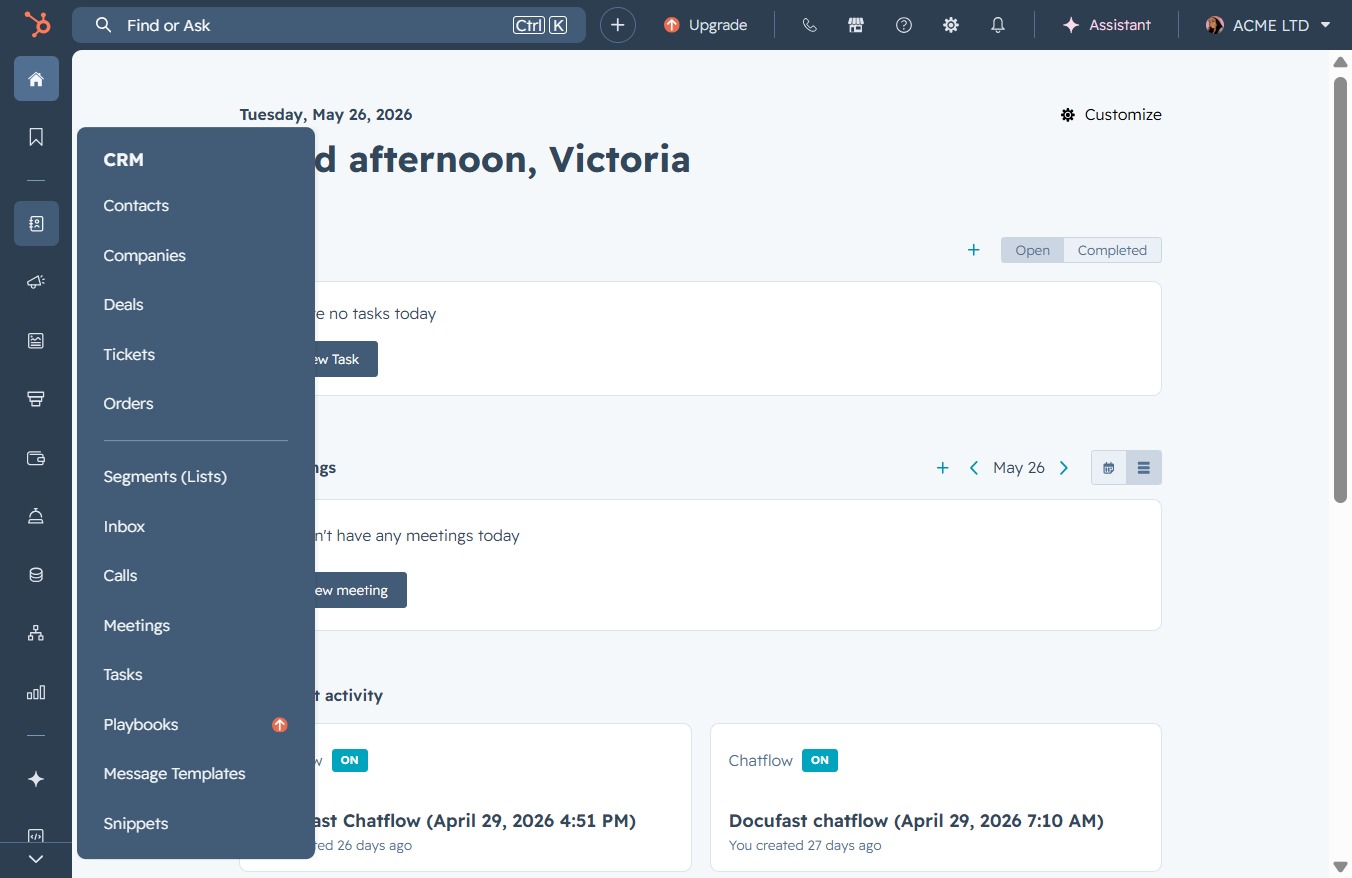Open the Settings gear icon
Screen dimensions: 1352x878
951,25
